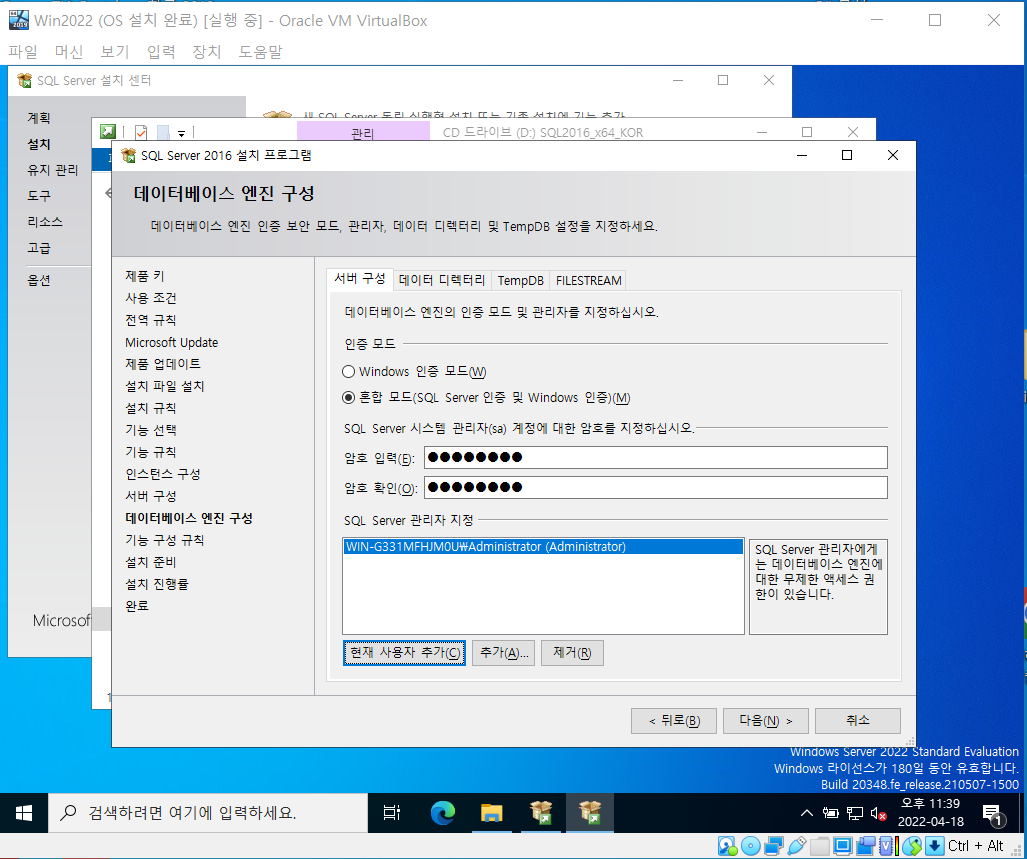
Task: Open the Windows Start menu
Action: point(24,813)
